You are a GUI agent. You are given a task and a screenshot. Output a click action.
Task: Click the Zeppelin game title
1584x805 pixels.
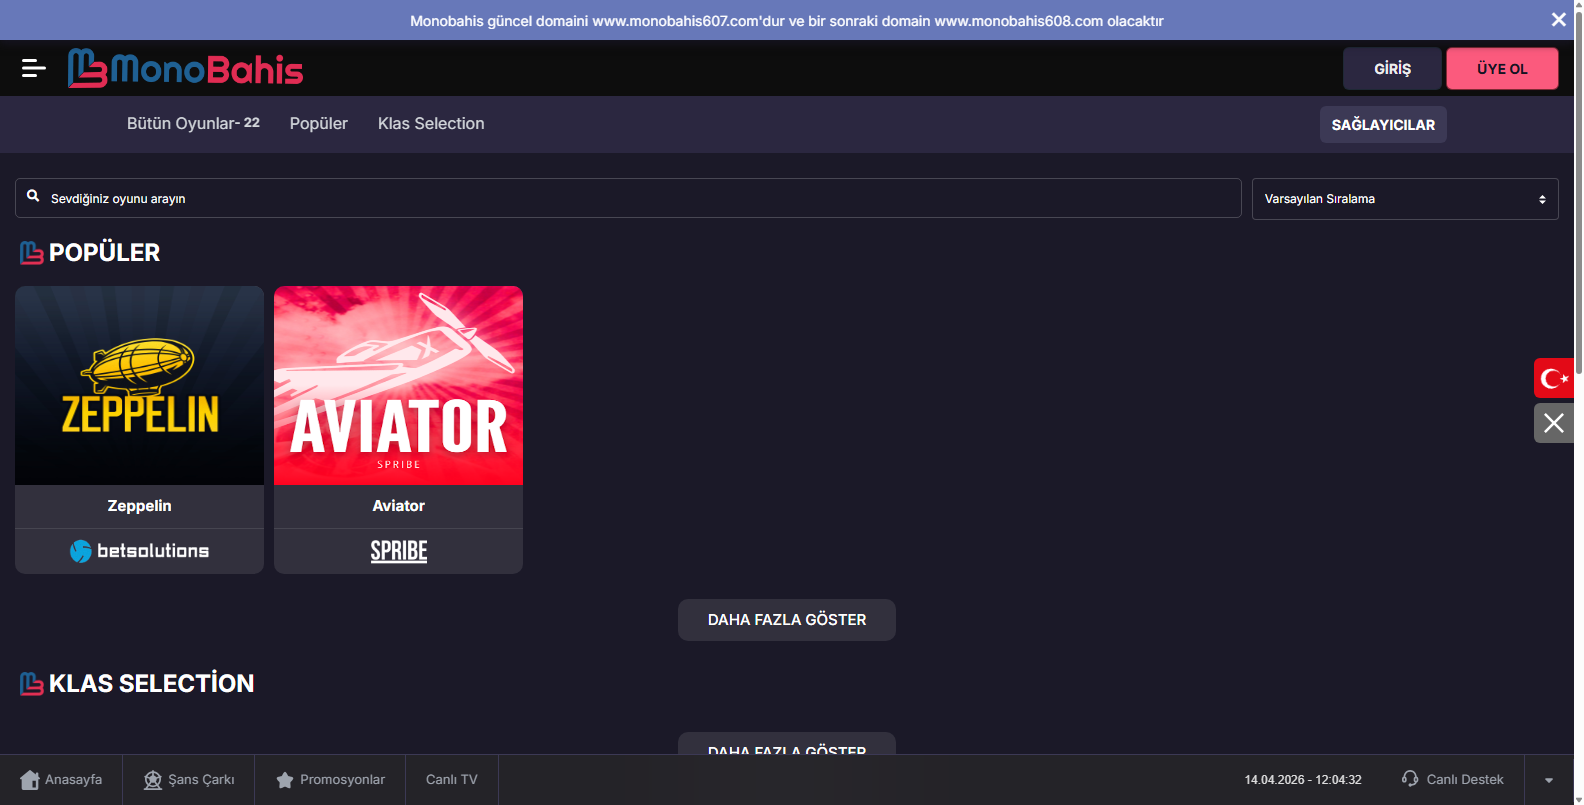coord(139,506)
